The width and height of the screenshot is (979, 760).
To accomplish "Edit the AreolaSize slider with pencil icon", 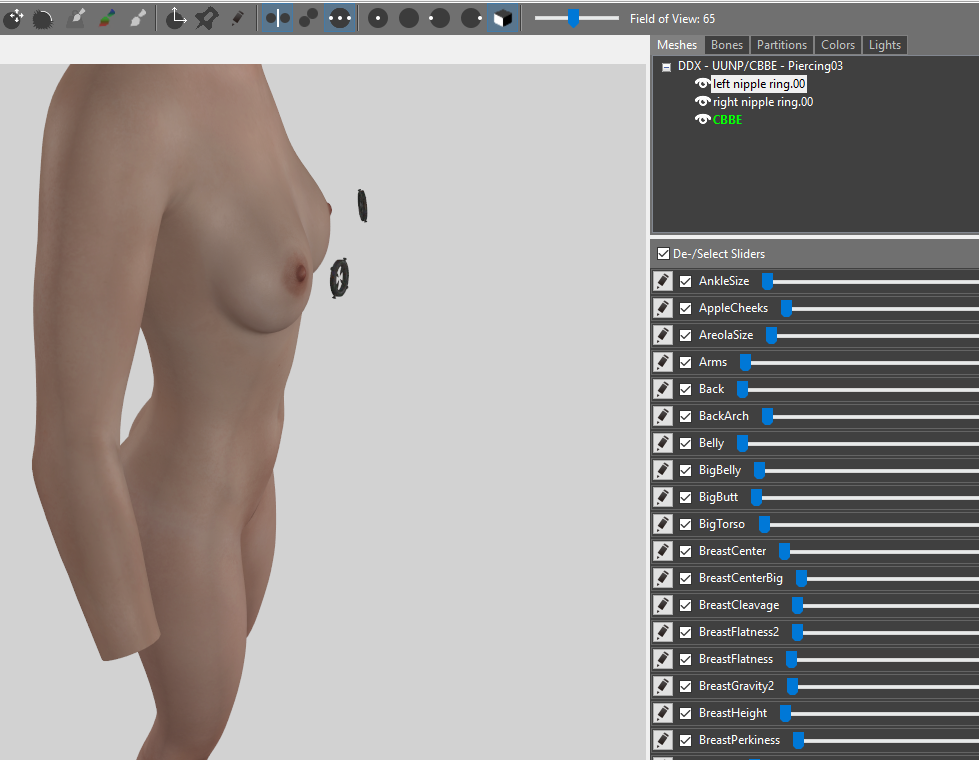I will point(663,335).
